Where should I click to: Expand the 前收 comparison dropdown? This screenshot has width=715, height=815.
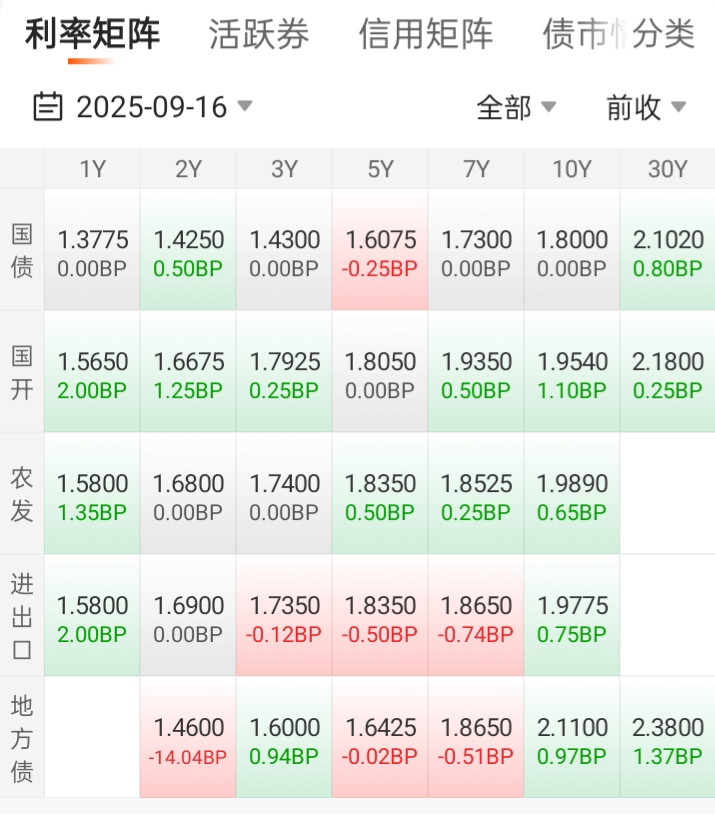646,107
